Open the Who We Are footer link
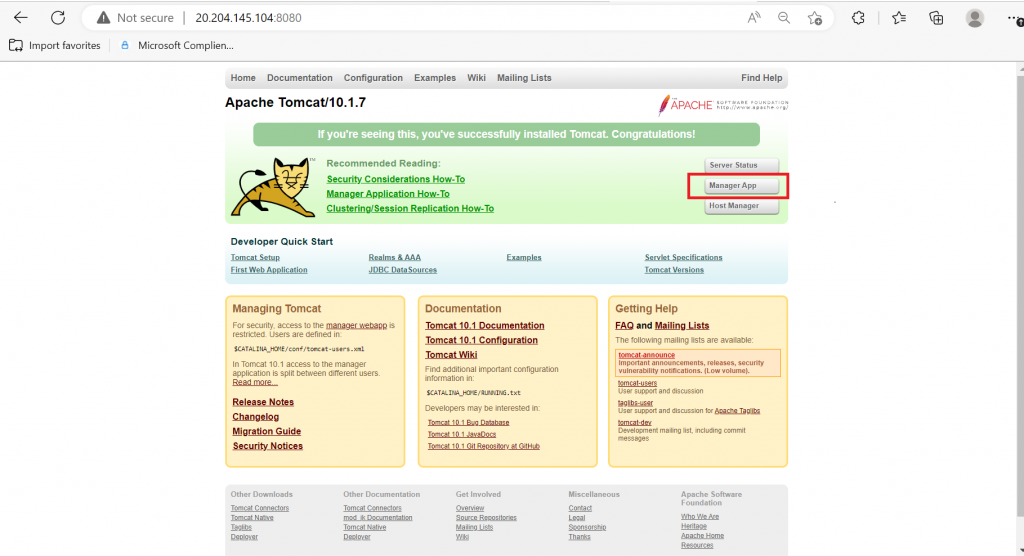 point(699,517)
